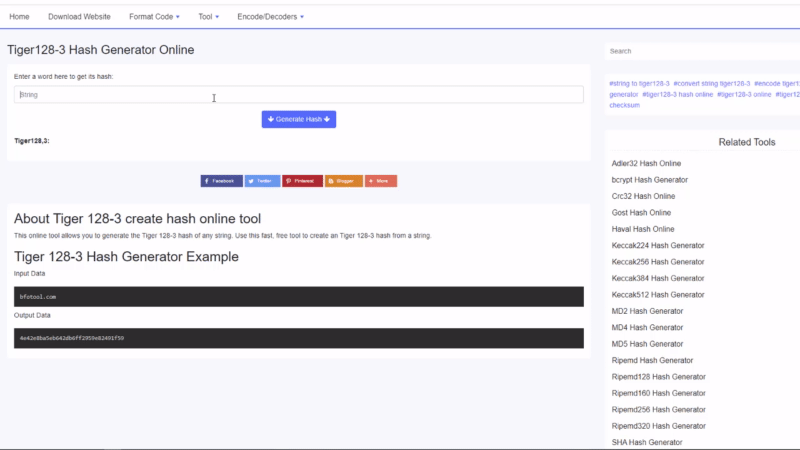Go to the Home menu item
The height and width of the screenshot is (450, 800).
(x=19, y=17)
